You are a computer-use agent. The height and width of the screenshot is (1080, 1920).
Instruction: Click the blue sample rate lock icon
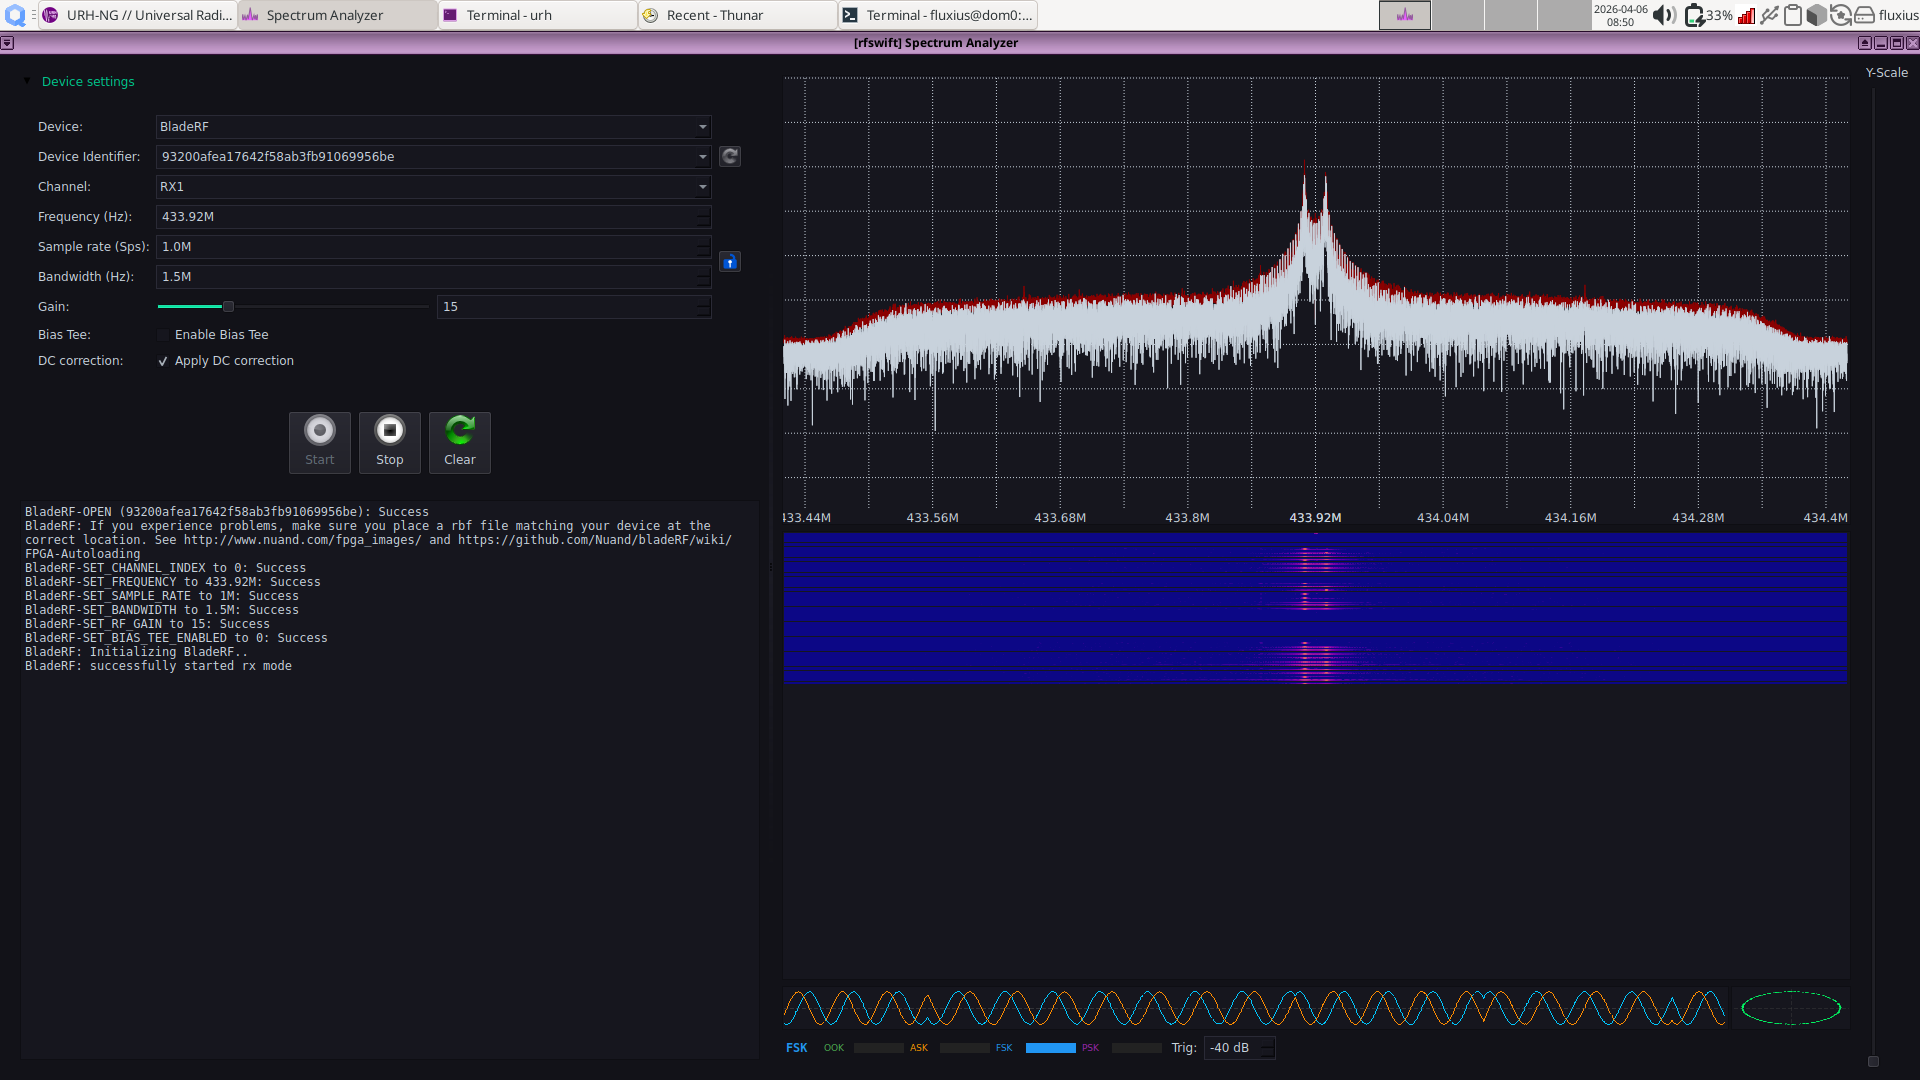click(x=730, y=262)
